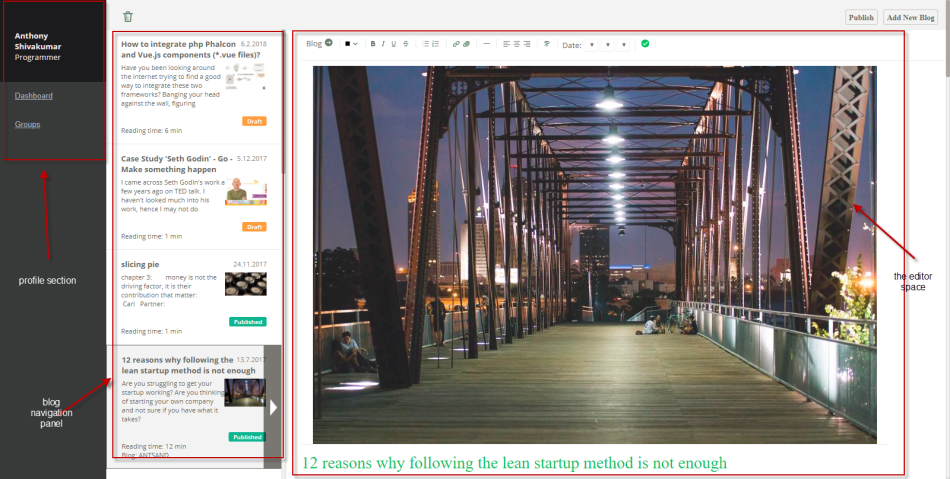Viewport: 950px width, 479px height.
Task: Open the Groups link
Action: click(27, 124)
